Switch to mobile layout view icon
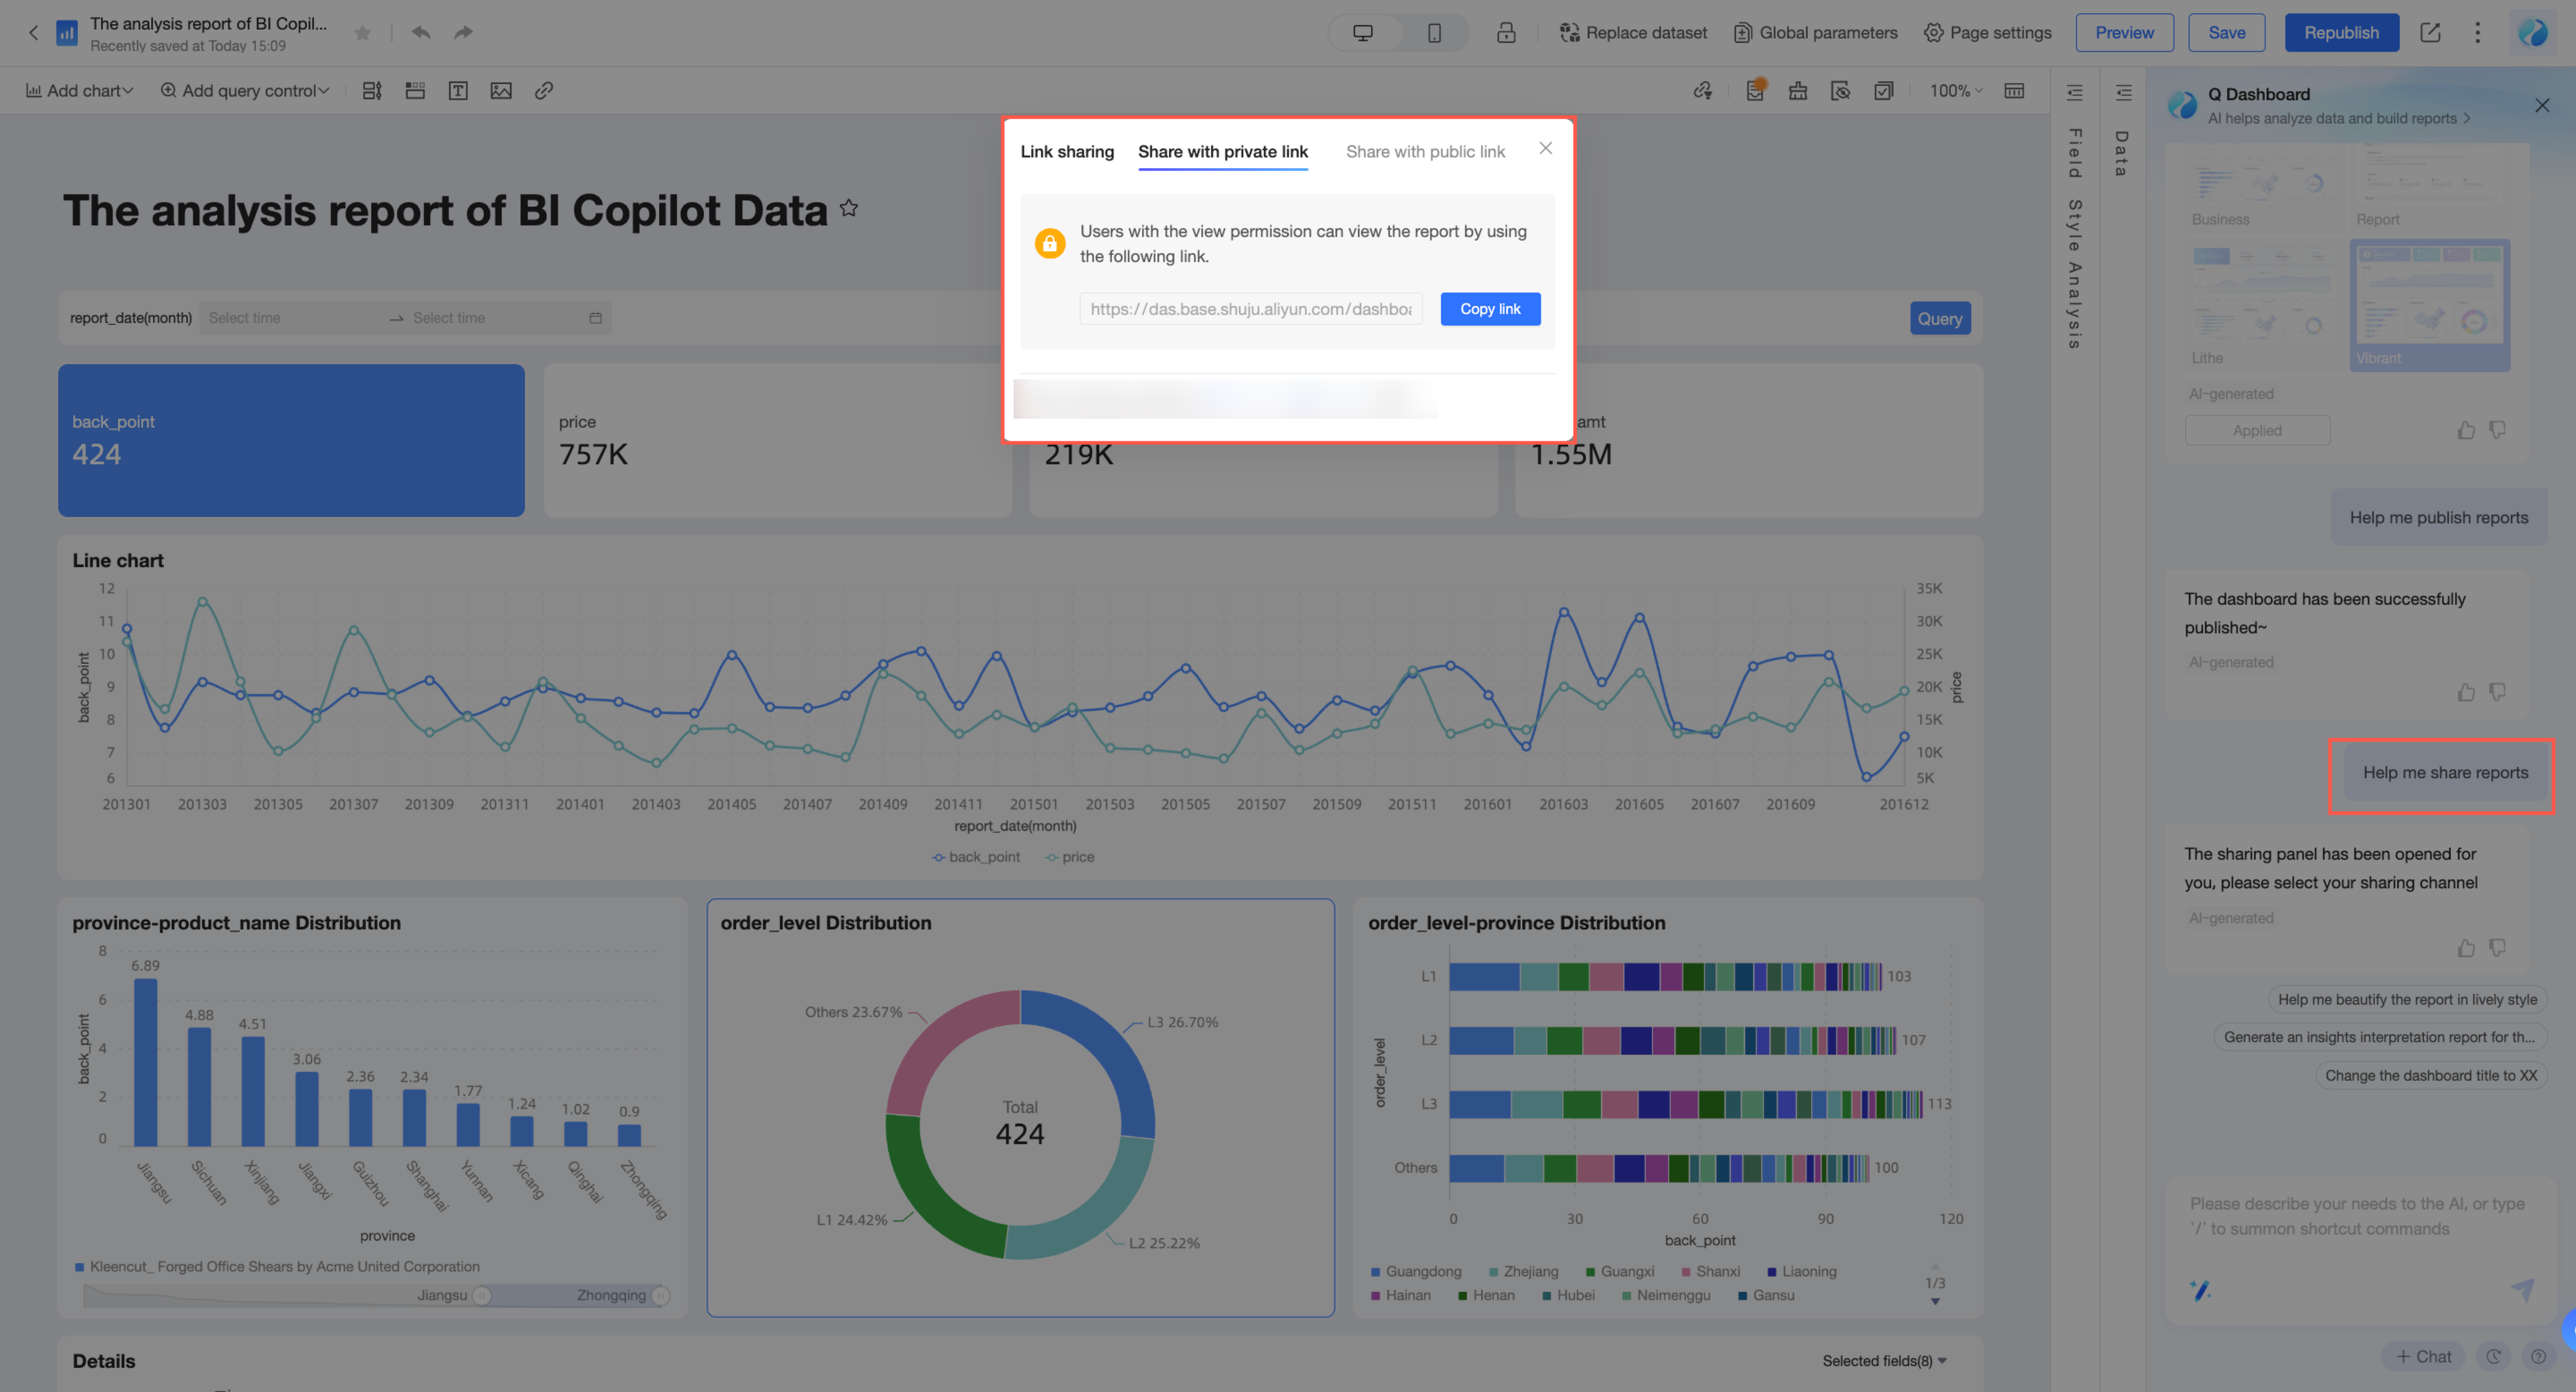The width and height of the screenshot is (2576, 1392). pos(1434,33)
